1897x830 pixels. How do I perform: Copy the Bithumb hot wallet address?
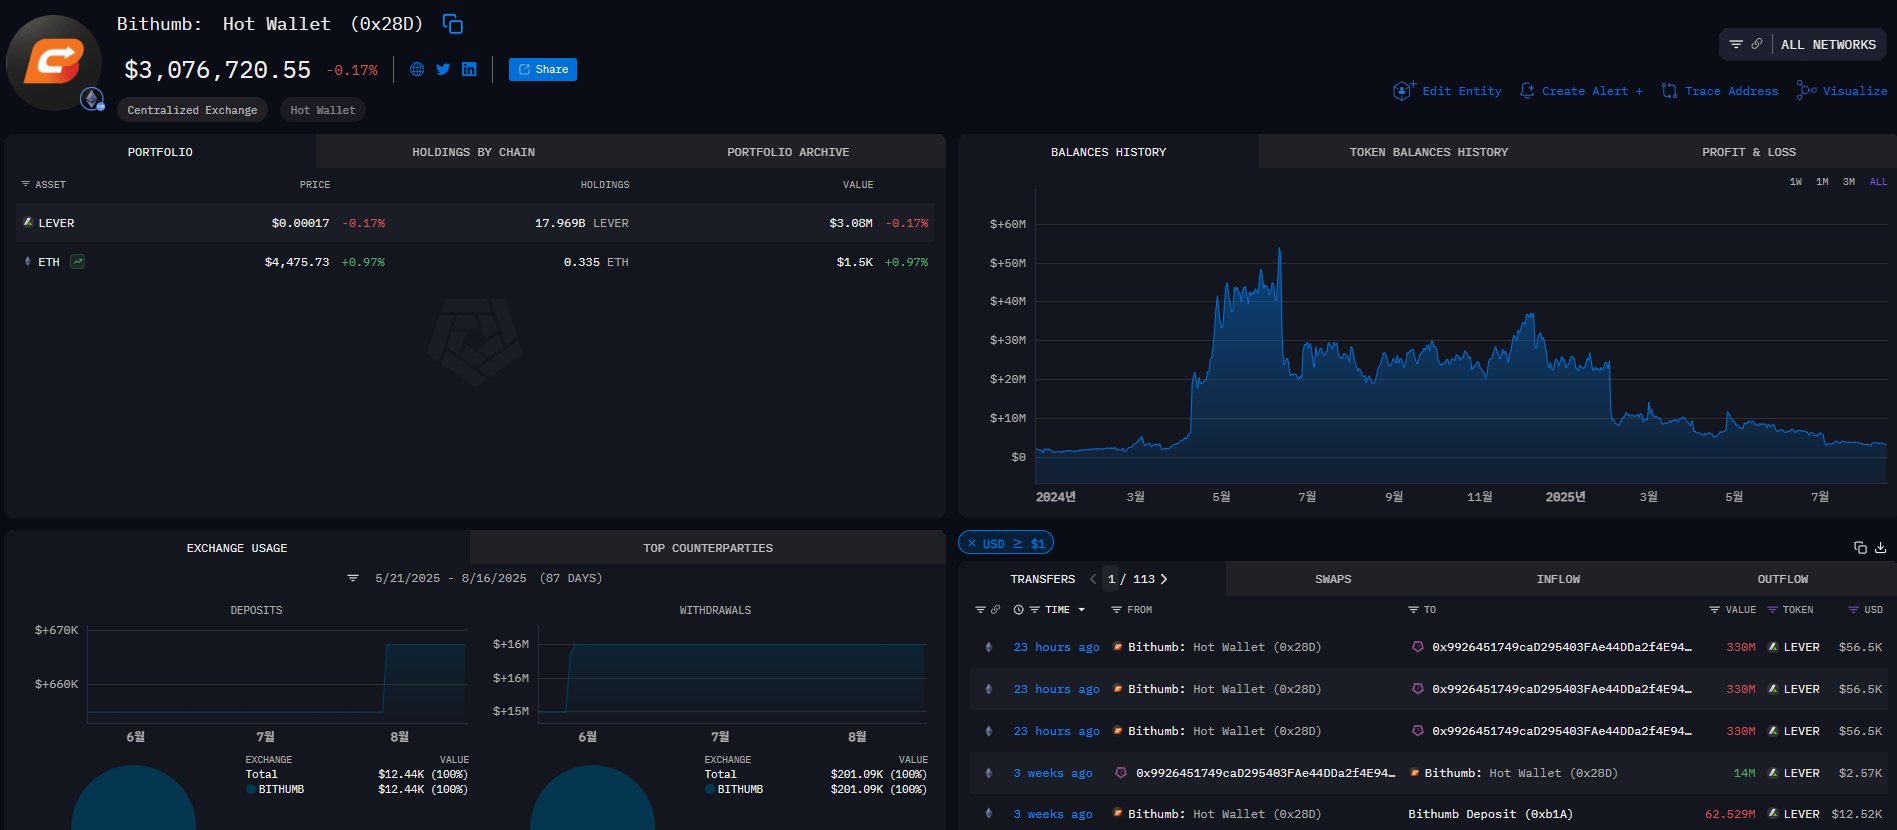tap(453, 24)
